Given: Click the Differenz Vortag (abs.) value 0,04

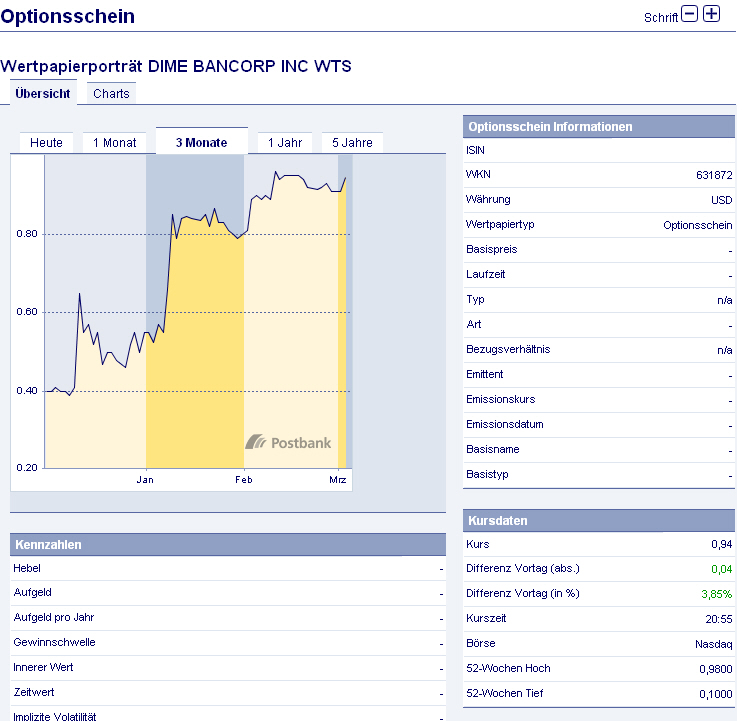Looking at the screenshot, I should [722, 569].
